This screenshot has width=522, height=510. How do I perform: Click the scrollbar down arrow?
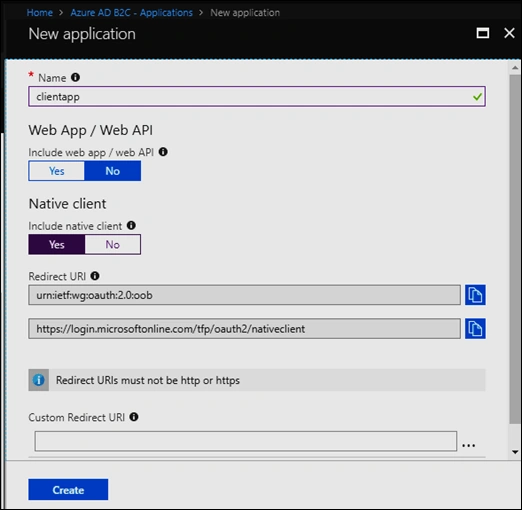[x=515, y=452]
